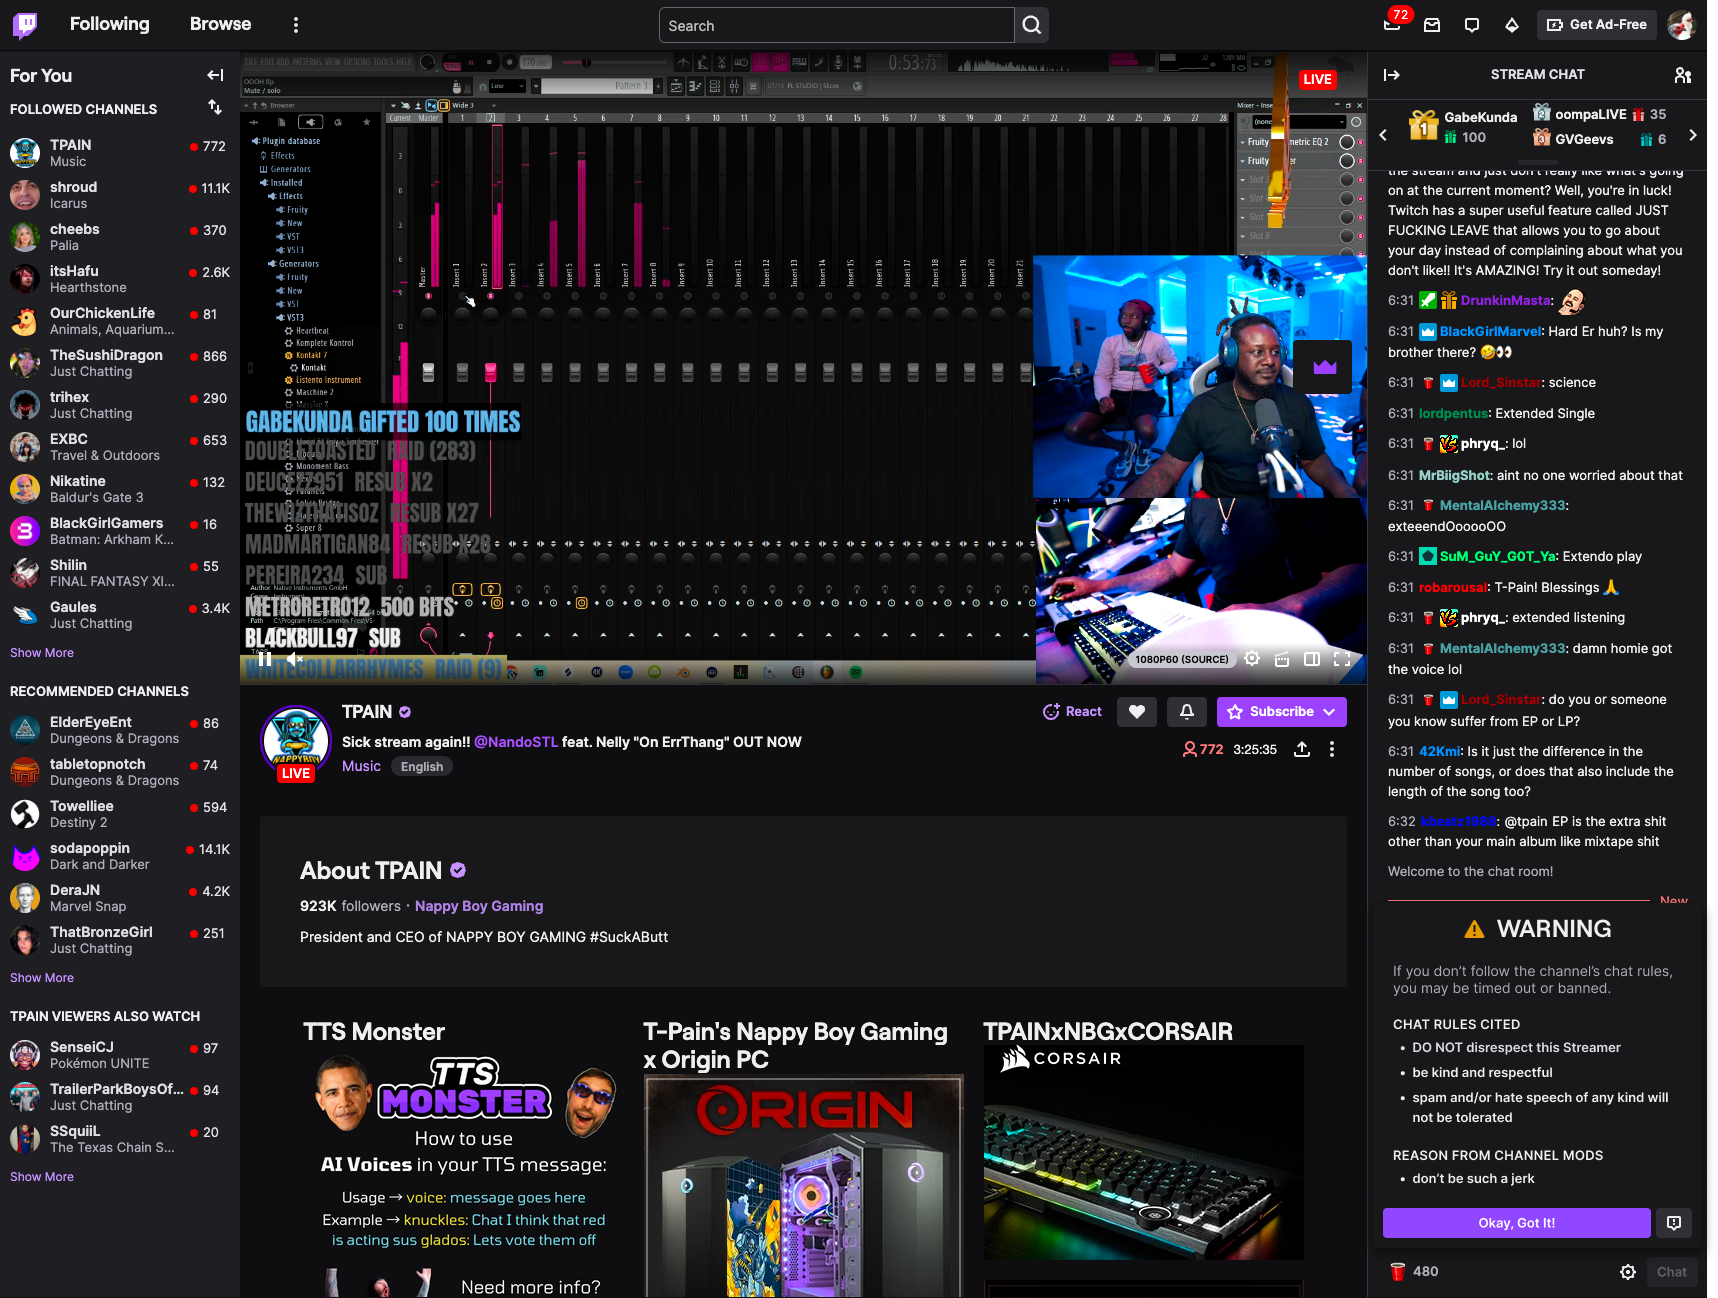Open the Bits crown icon in top bar
This screenshot has height=1298, width=1718.
(x=1512, y=25)
